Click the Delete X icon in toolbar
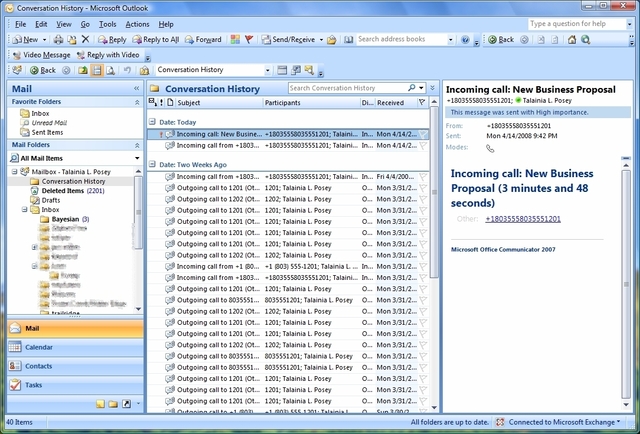The width and height of the screenshot is (640, 434). point(85,39)
